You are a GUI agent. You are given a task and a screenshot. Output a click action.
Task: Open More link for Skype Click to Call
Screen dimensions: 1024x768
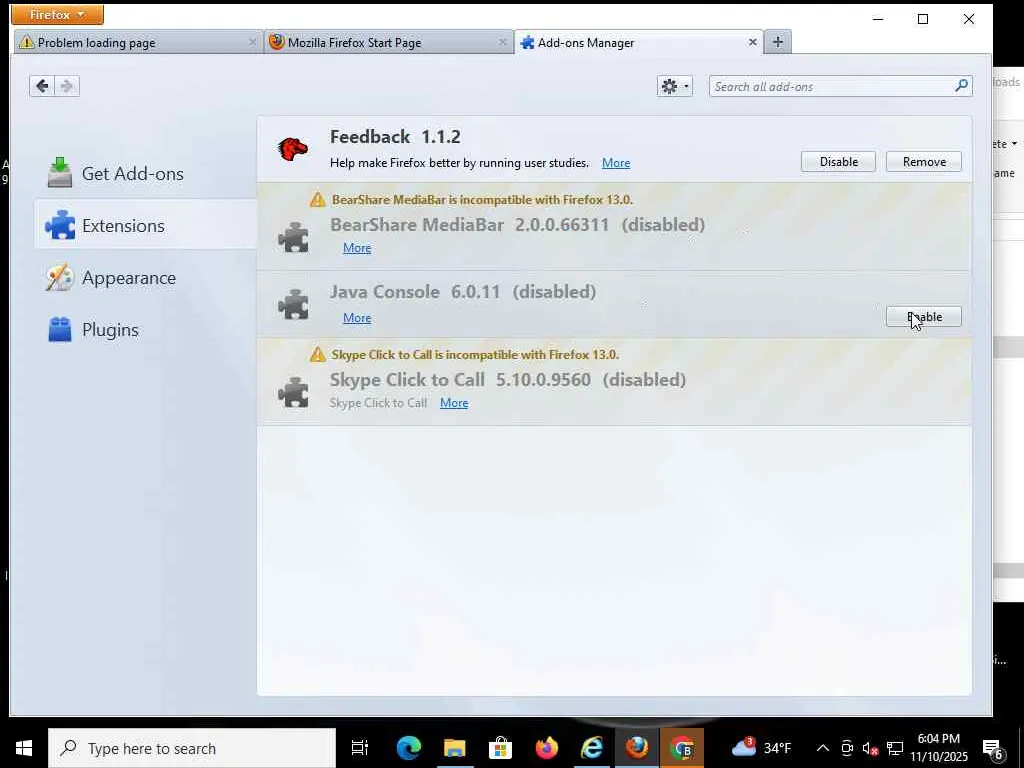click(454, 403)
